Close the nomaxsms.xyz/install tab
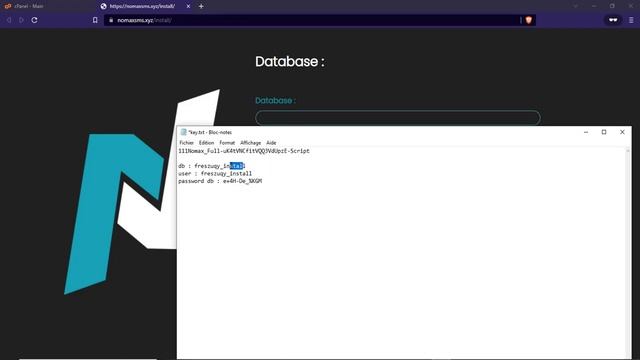The height and width of the screenshot is (360, 640). [188, 6]
